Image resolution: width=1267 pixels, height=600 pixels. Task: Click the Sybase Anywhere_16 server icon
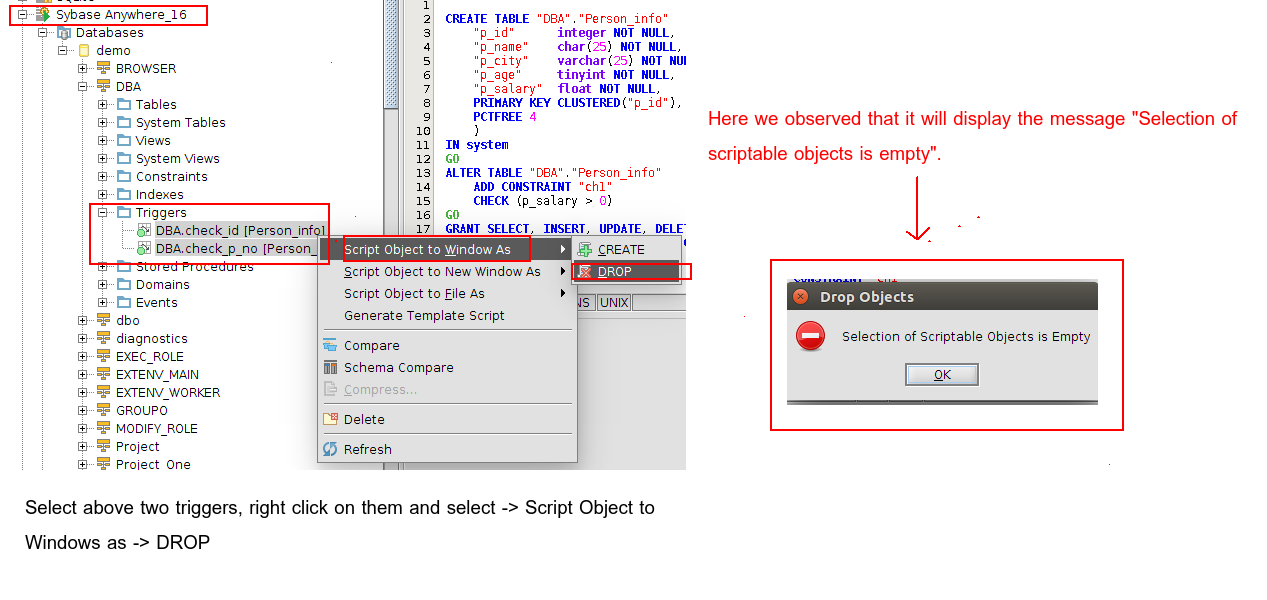pos(43,15)
